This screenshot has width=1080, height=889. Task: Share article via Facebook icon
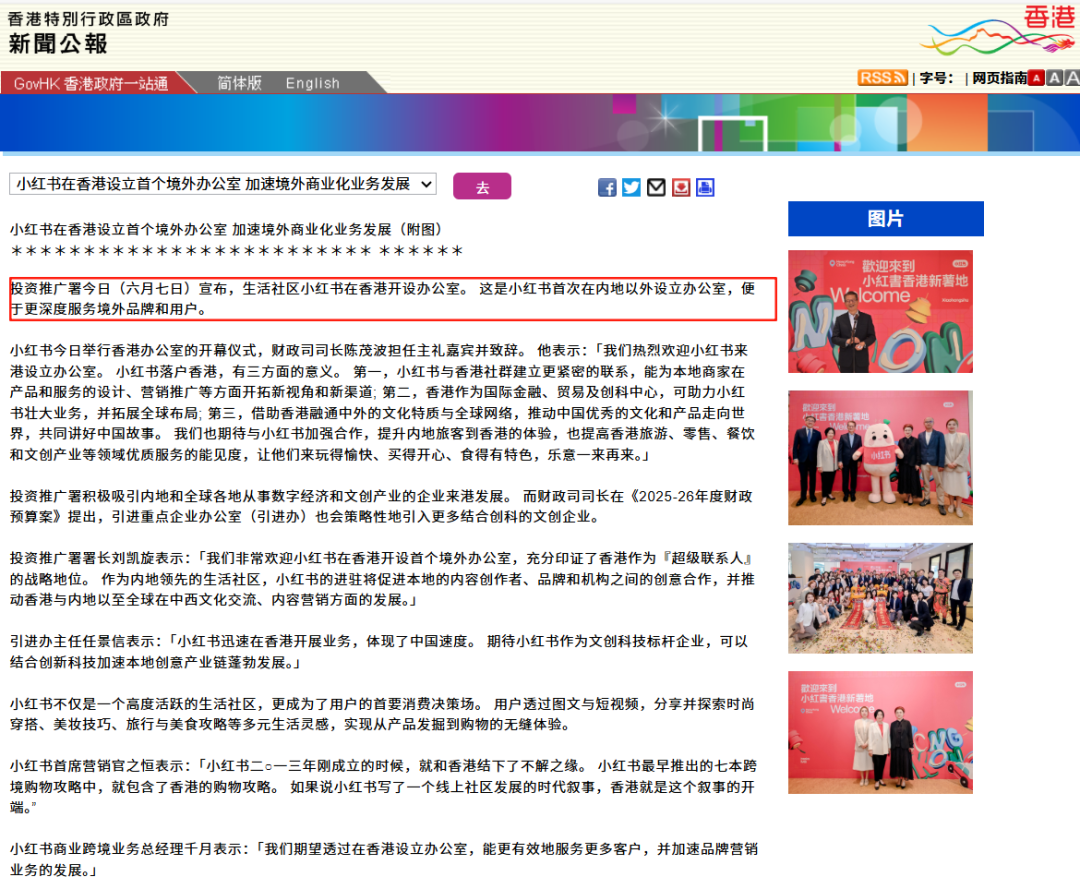(x=607, y=187)
